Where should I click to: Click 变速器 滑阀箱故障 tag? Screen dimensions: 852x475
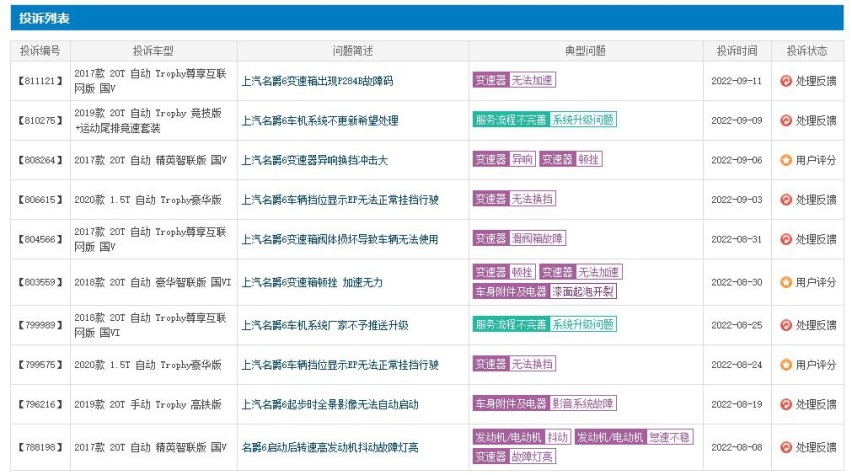519,238
